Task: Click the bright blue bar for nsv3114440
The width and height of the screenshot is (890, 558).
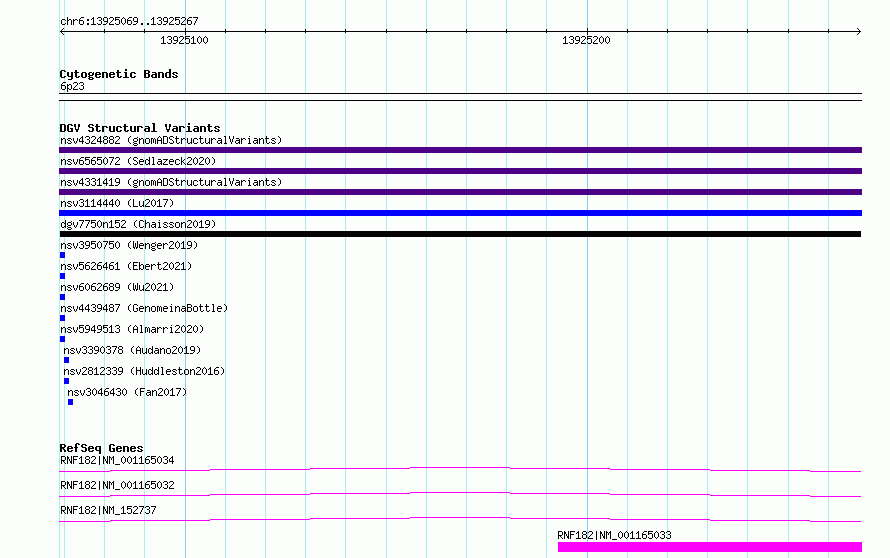Action: click(x=460, y=213)
